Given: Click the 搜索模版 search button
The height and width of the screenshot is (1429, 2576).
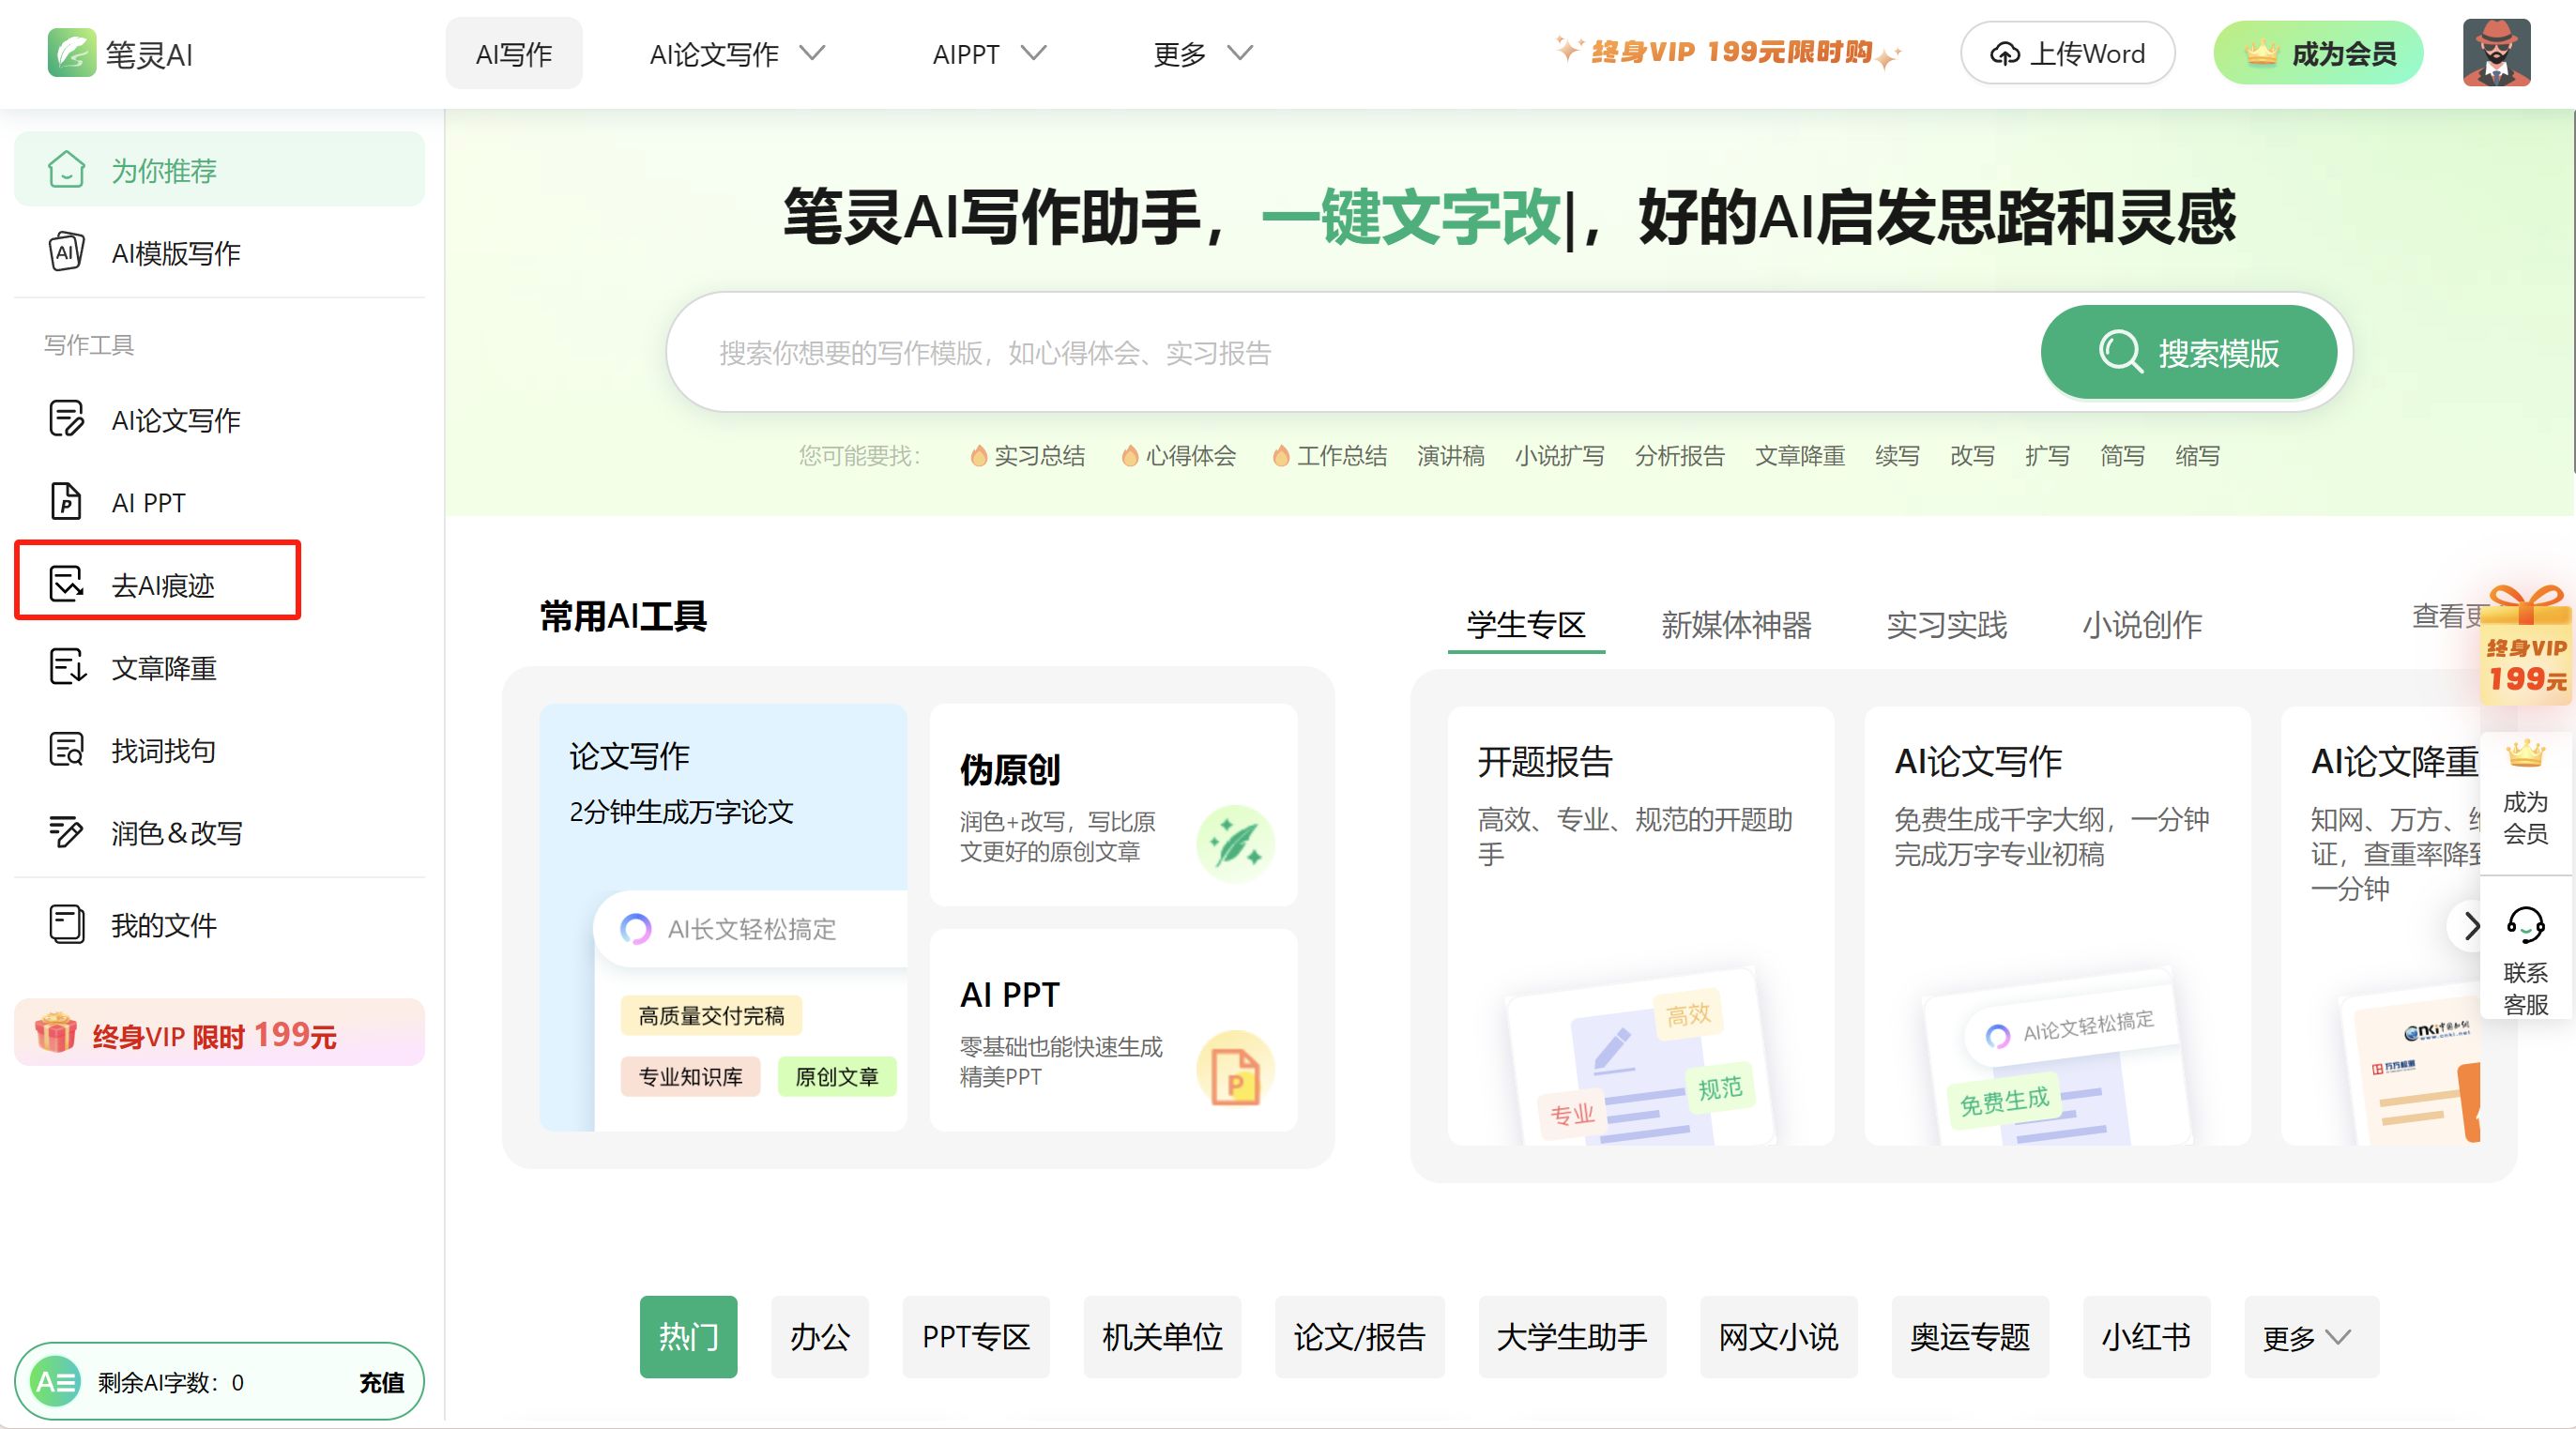Looking at the screenshot, I should 2188,352.
